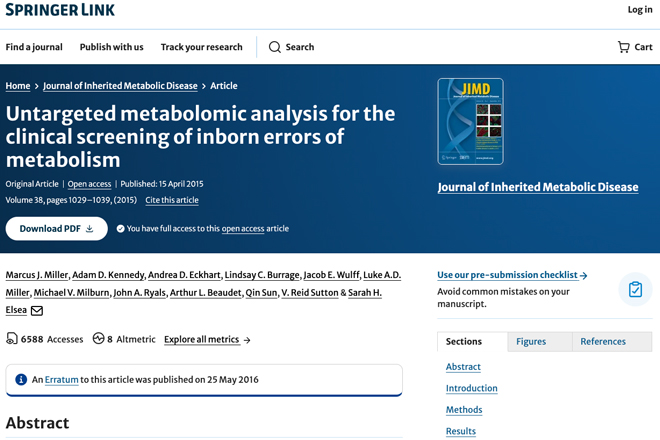The image size is (660, 440).
Task: Click the Altmetric pulse icon
Action: (x=98, y=339)
